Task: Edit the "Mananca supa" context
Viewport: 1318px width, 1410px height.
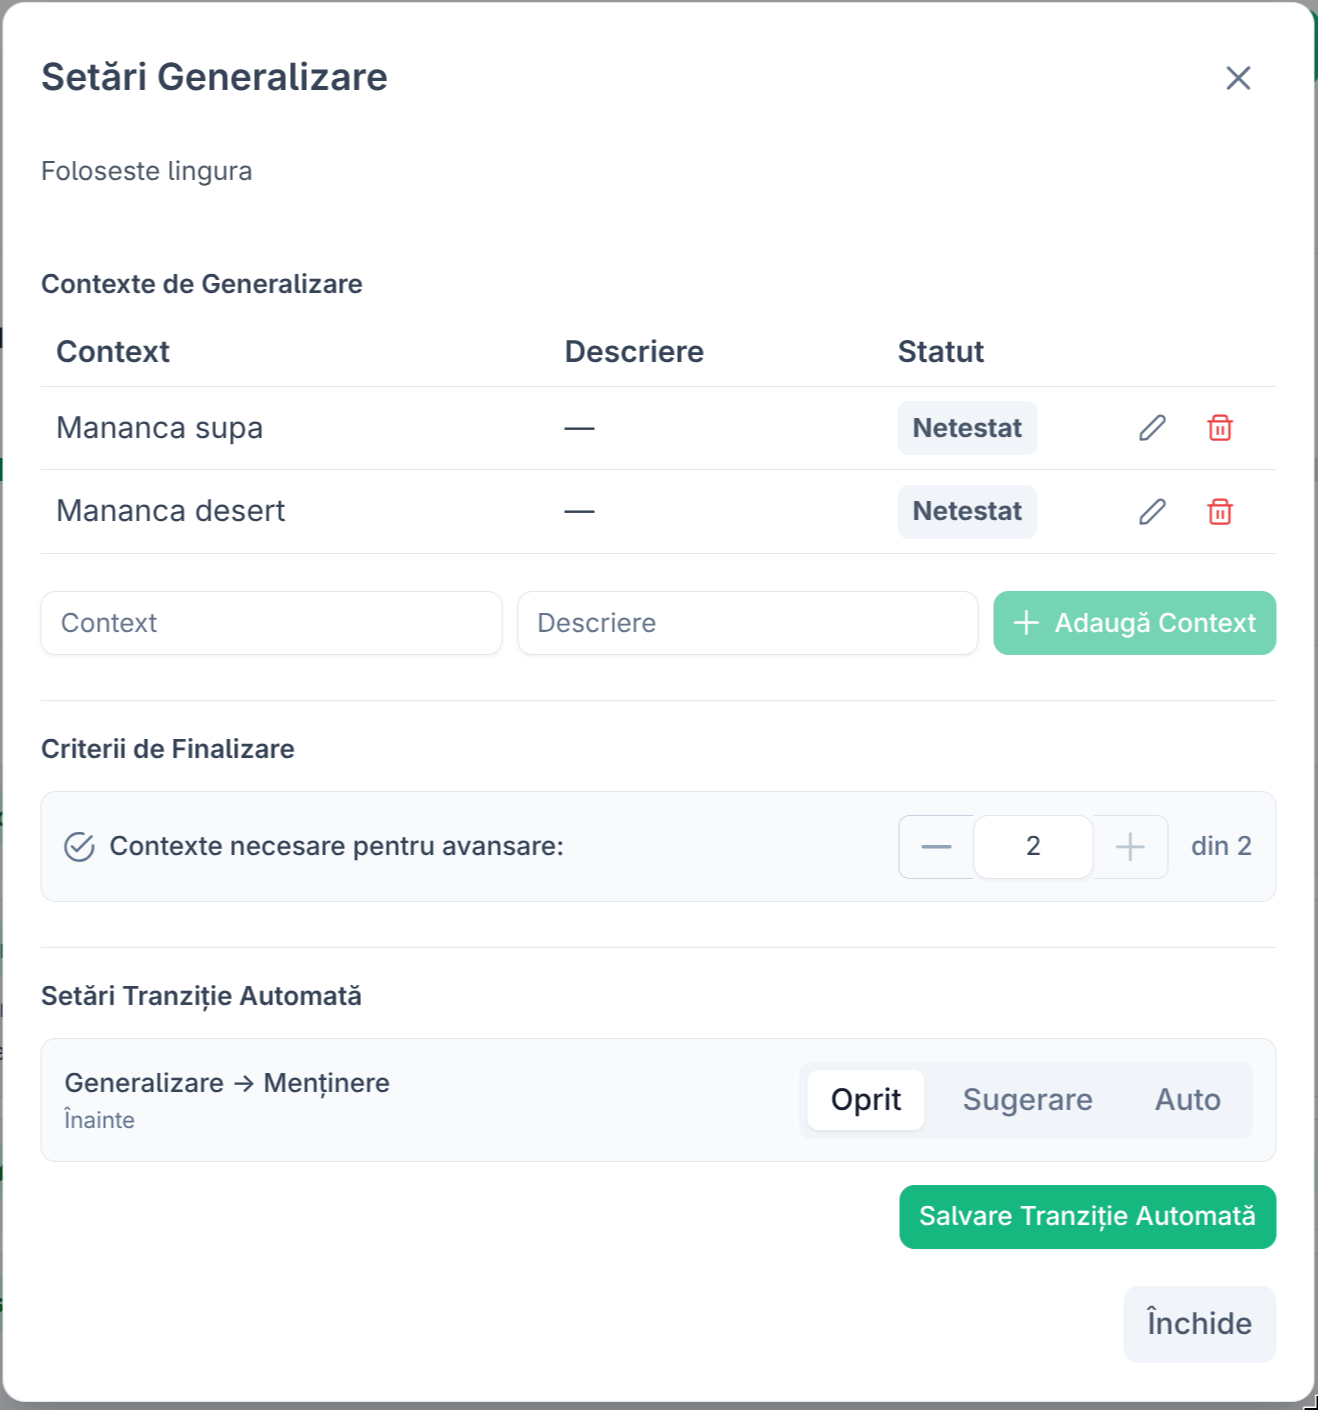Action: [x=1152, y=428]
